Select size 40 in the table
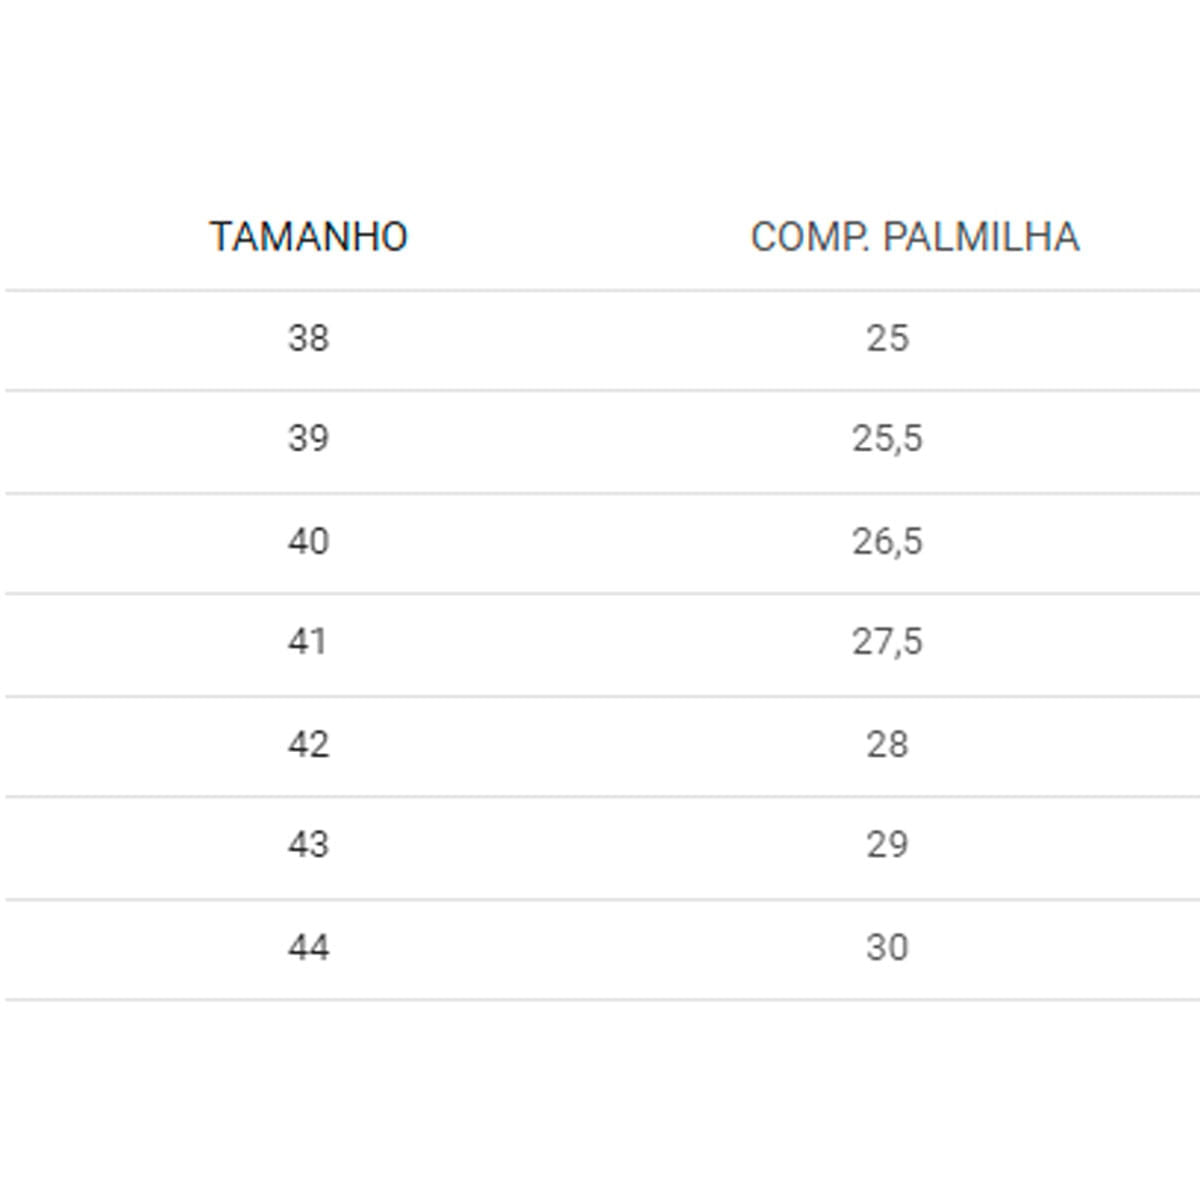This screenshot has height=1200, width=1200. tap(308, 541)
